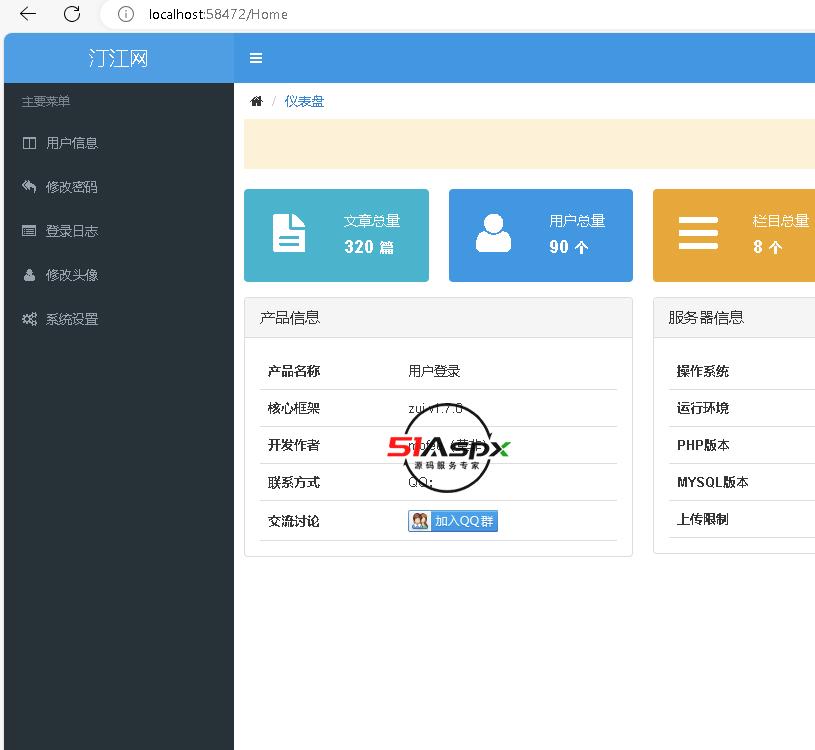Click the PHP版本 row label
This screenshot has width=815, height=750.
point(703,445)
